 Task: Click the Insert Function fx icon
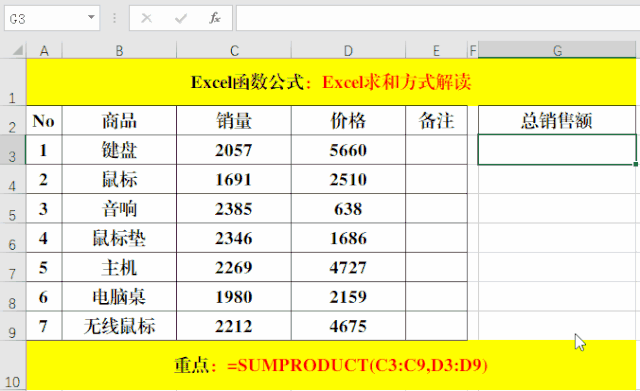click(215, 18)
